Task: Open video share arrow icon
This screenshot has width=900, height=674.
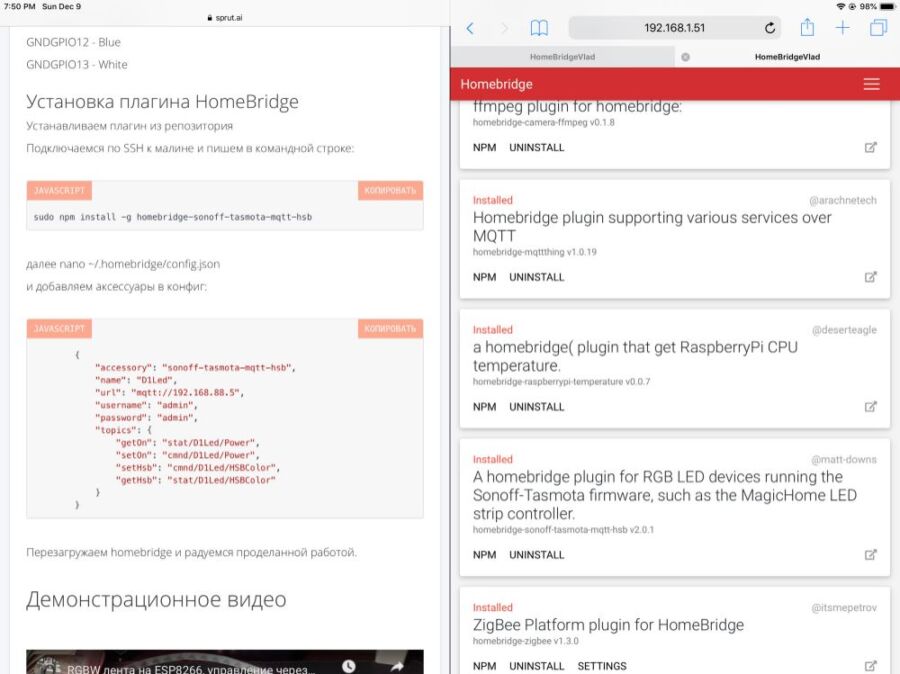Action: coord(397,666)
